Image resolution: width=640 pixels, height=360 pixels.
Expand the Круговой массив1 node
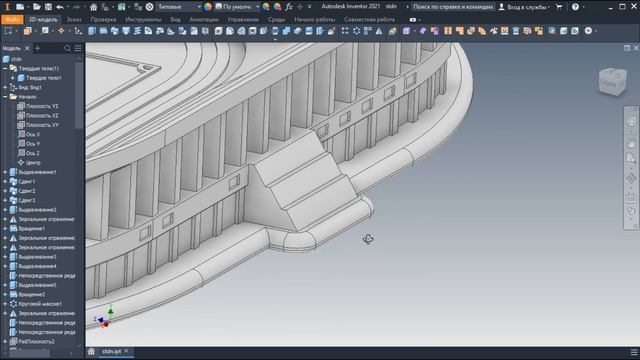(x=5, y=304)
